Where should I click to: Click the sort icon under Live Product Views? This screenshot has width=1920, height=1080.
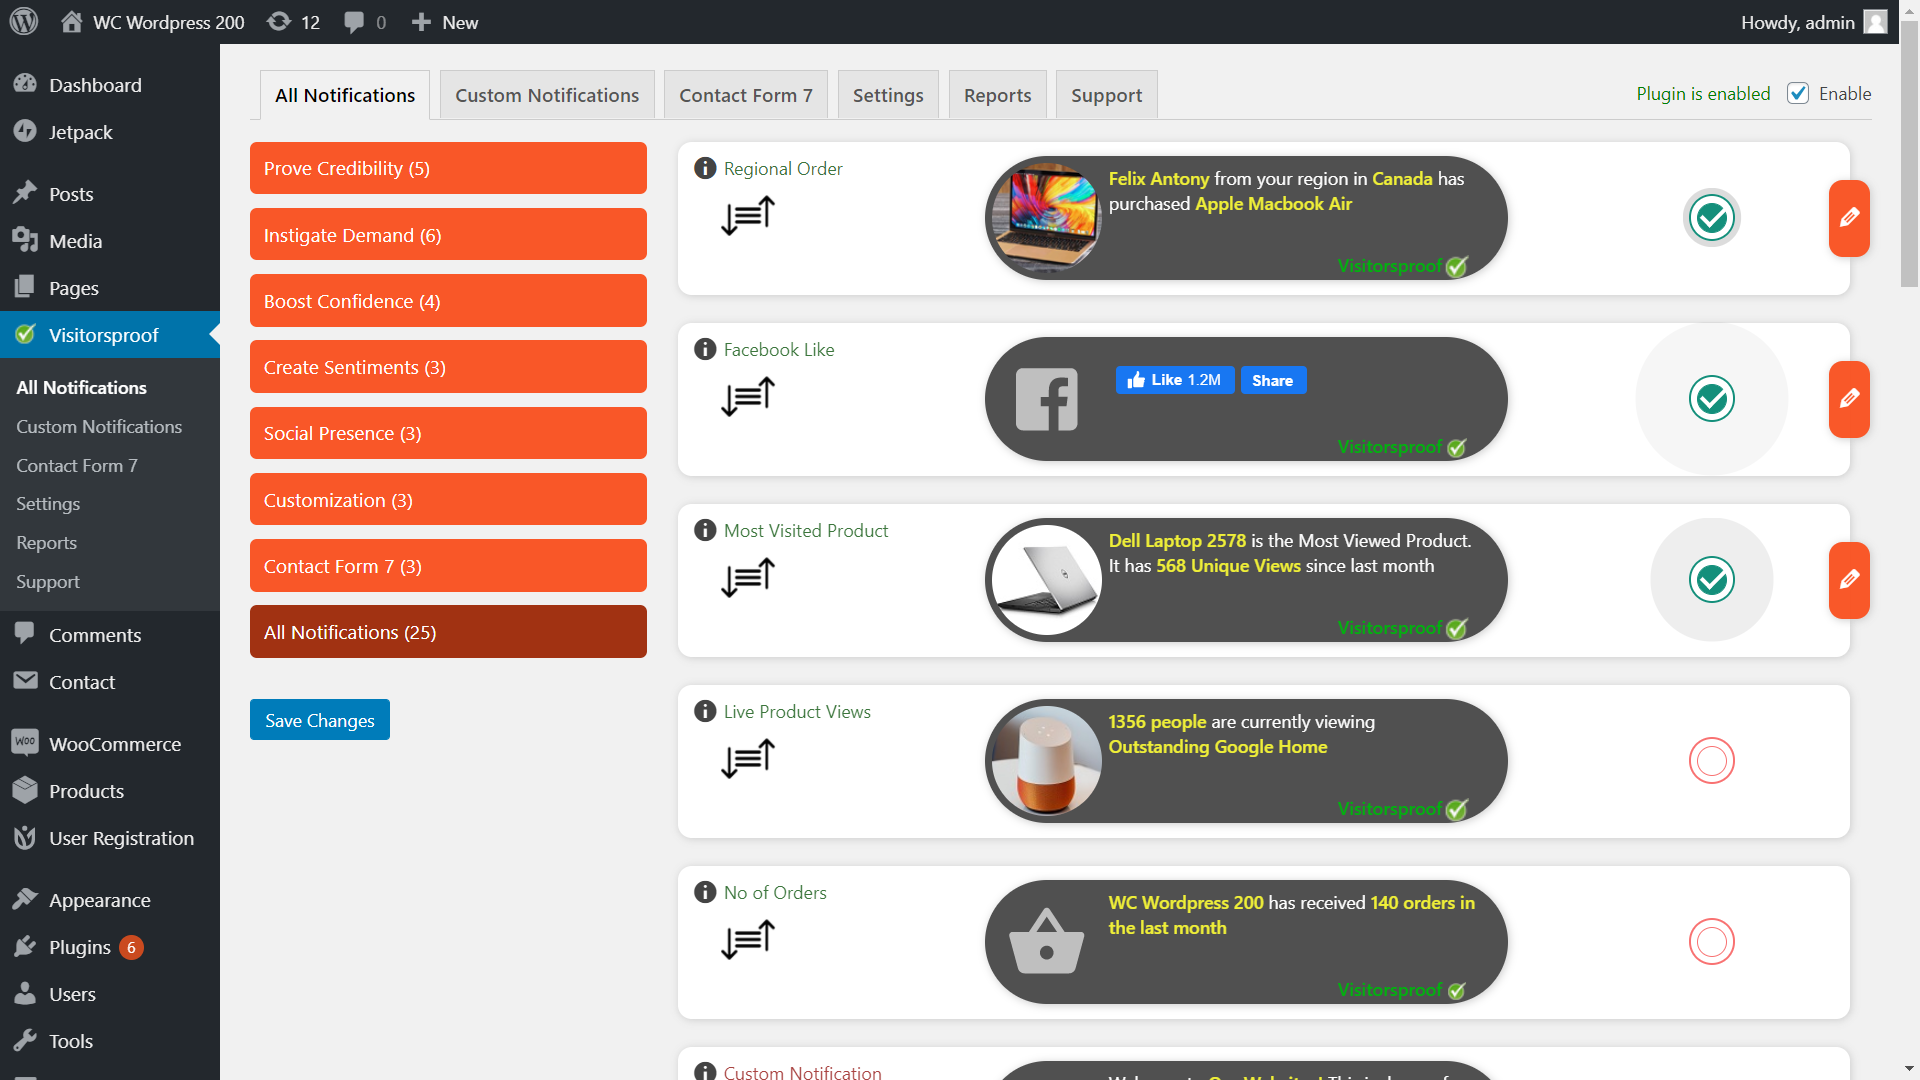(x=748, y=758)
